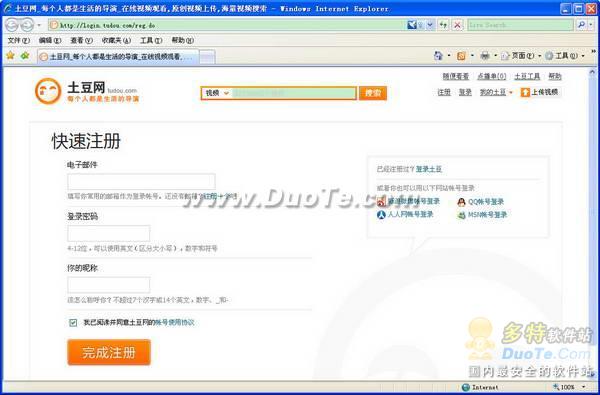Click the 登录 link in header
The height and width of the screenshot is (395, 600).
pyautogui.click(x=465, y=92)
